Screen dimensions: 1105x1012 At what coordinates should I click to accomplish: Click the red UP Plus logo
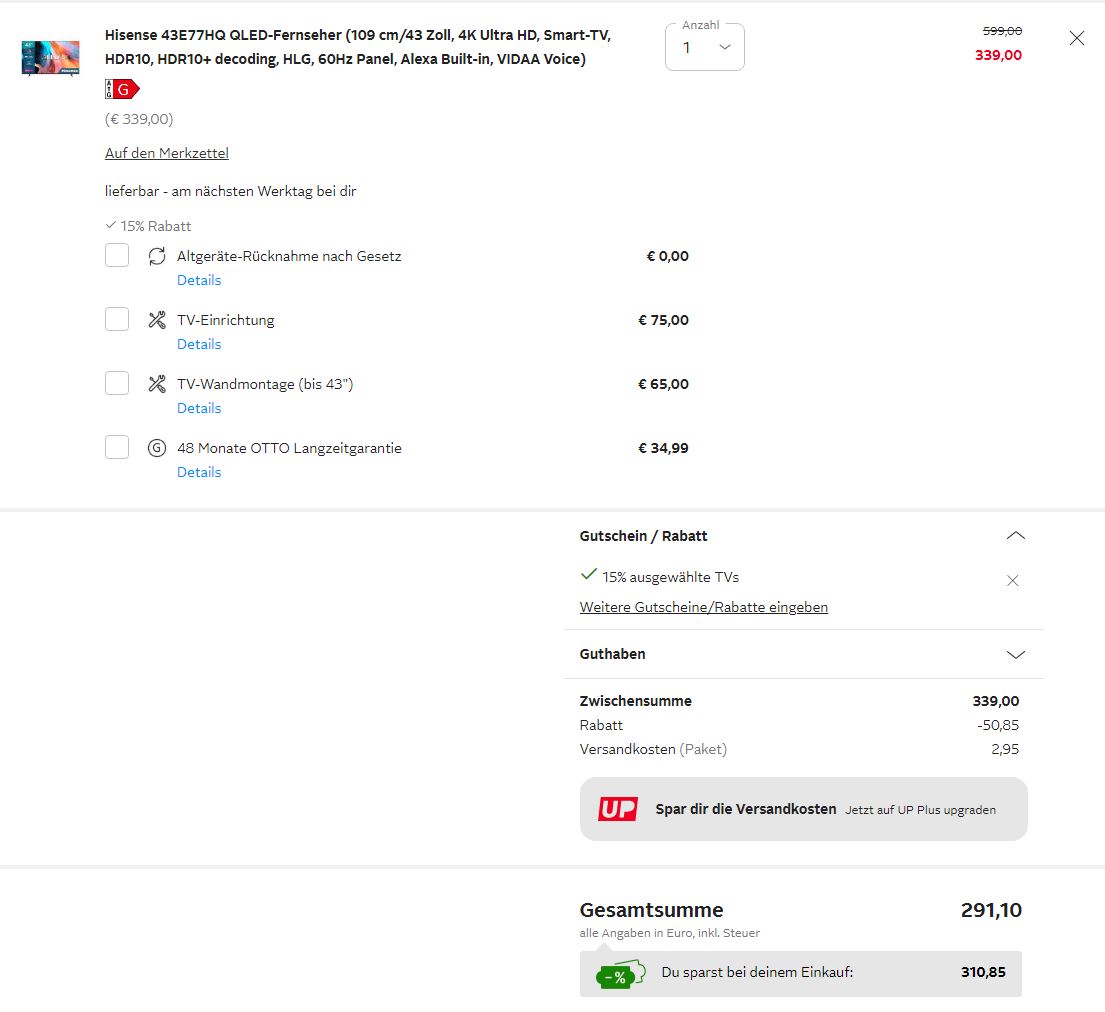pos(618,809)
